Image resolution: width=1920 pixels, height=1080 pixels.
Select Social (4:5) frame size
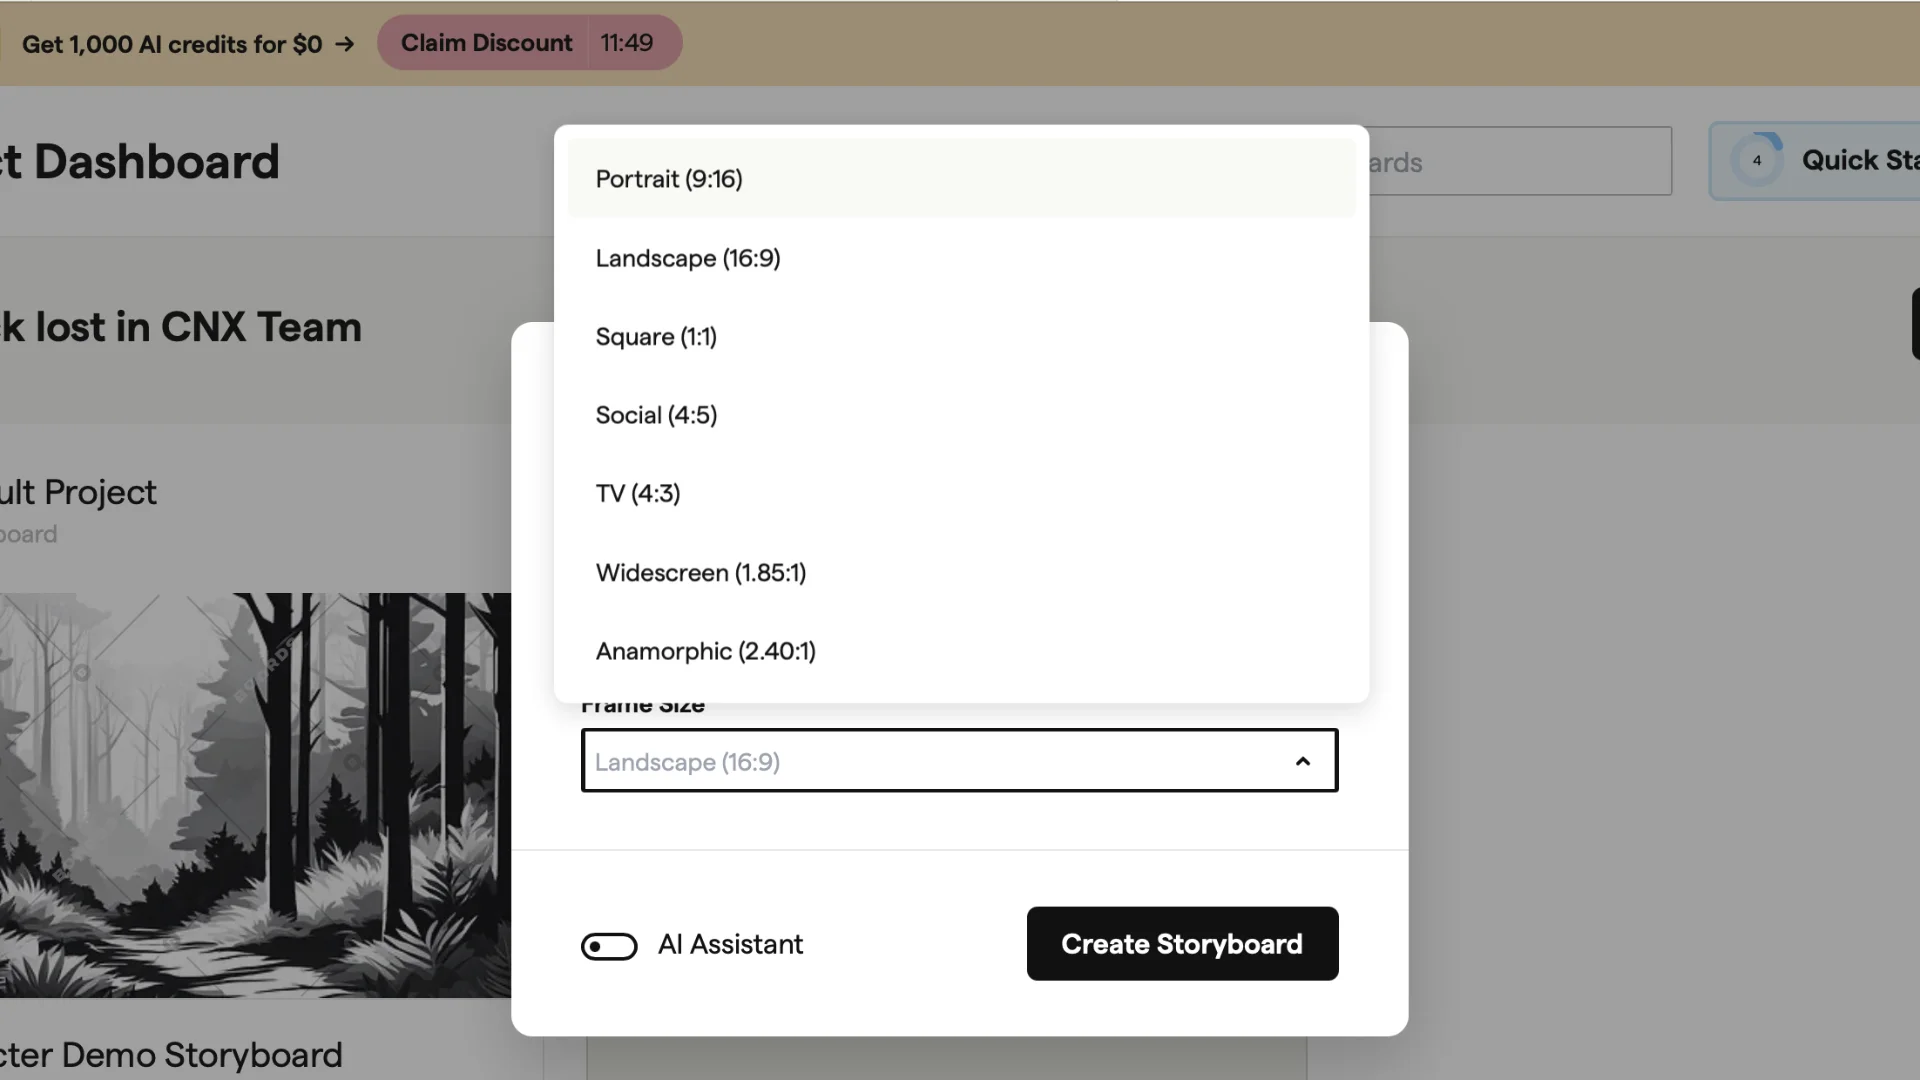(x=656, y=415)
